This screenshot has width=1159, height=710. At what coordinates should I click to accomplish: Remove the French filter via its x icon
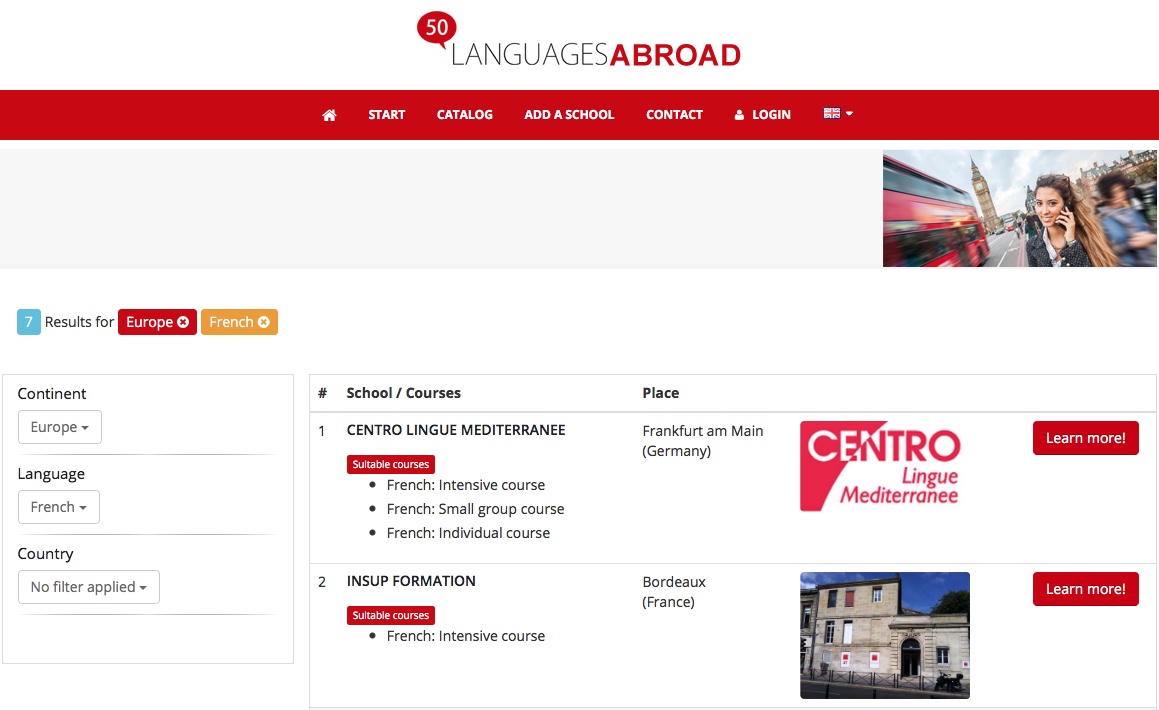[263, 321]
